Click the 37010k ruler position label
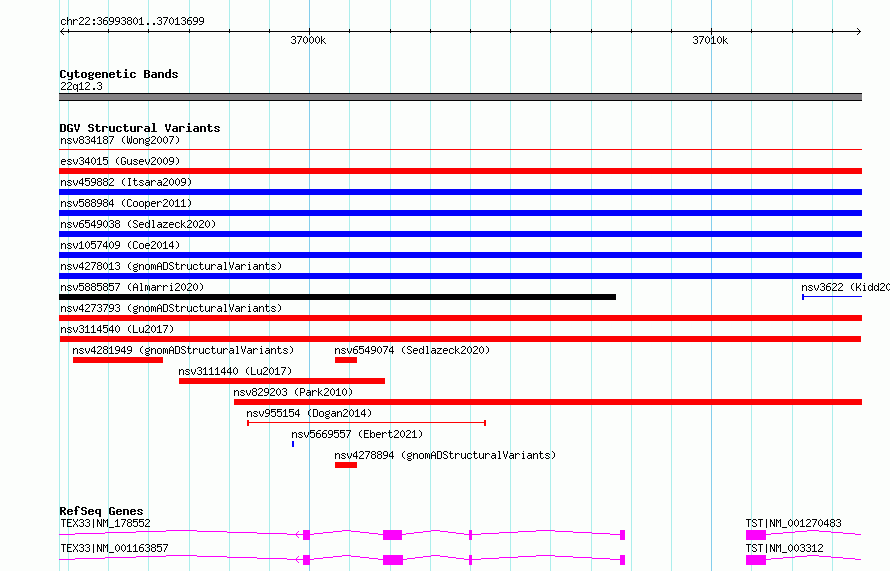The height and width of the screenshot is (571, 890). 710,40
